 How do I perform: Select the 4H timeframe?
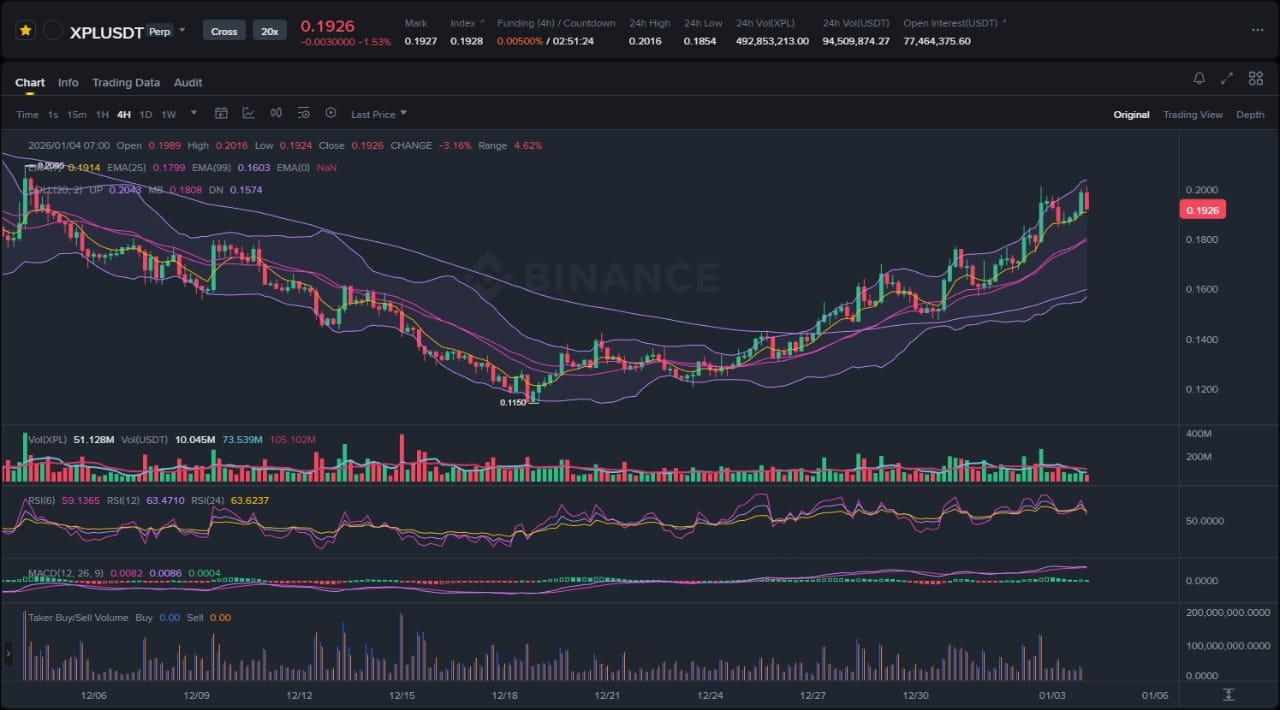[124, 114]
